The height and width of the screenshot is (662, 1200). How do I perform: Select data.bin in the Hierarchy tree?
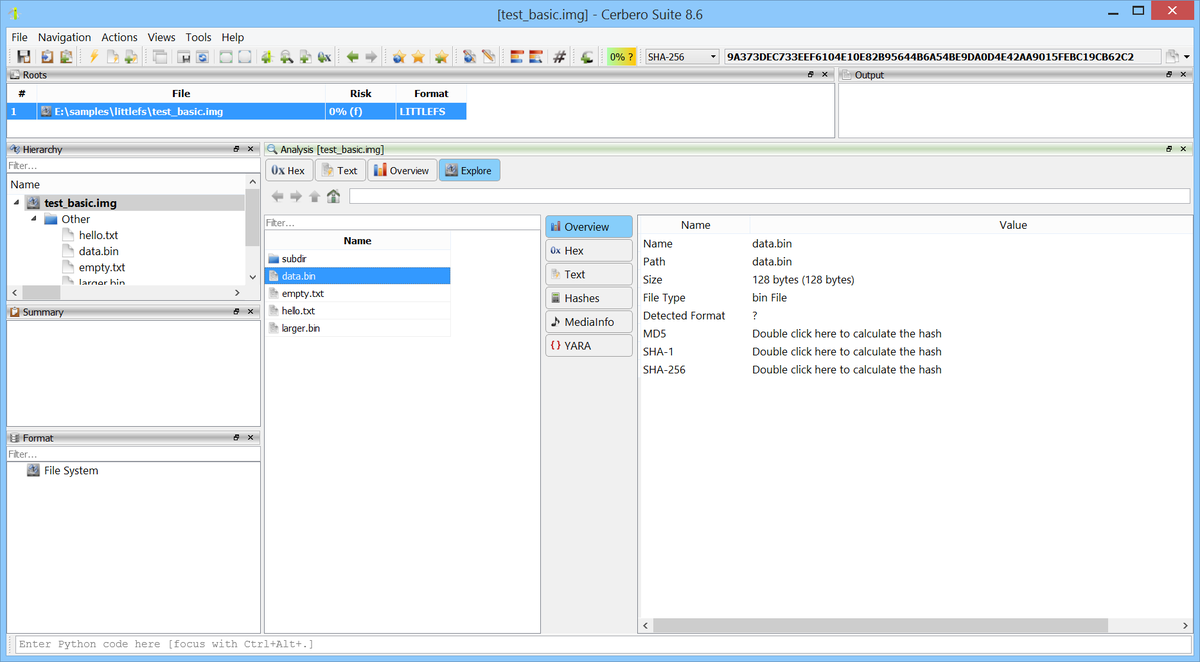(x=98, y=251)
